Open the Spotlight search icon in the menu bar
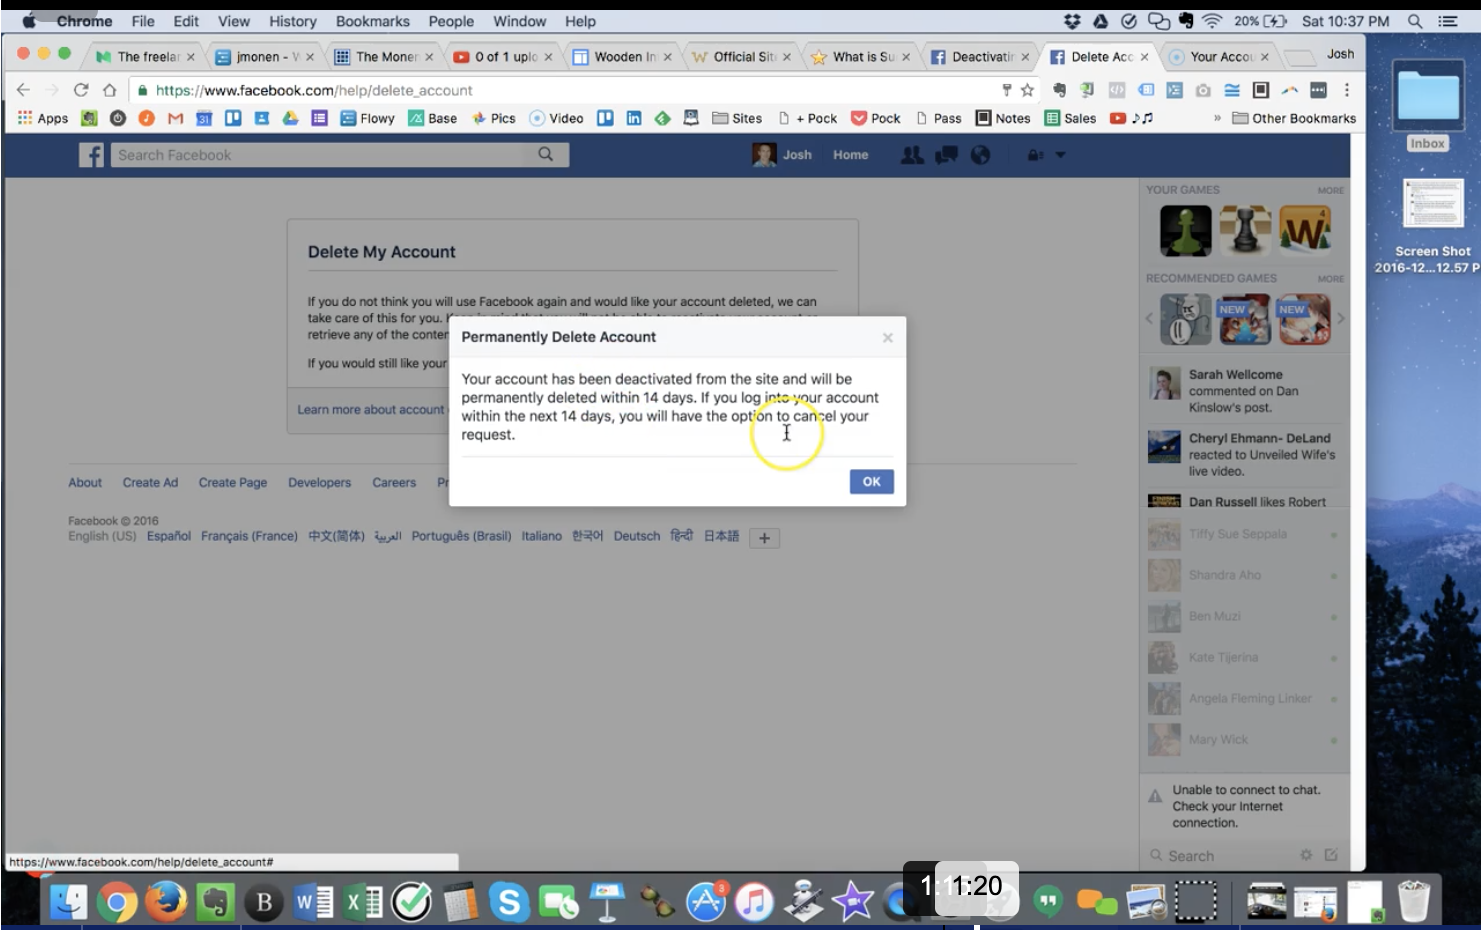Viewport: 1484px width, 930px height. tap(1415, 21)
